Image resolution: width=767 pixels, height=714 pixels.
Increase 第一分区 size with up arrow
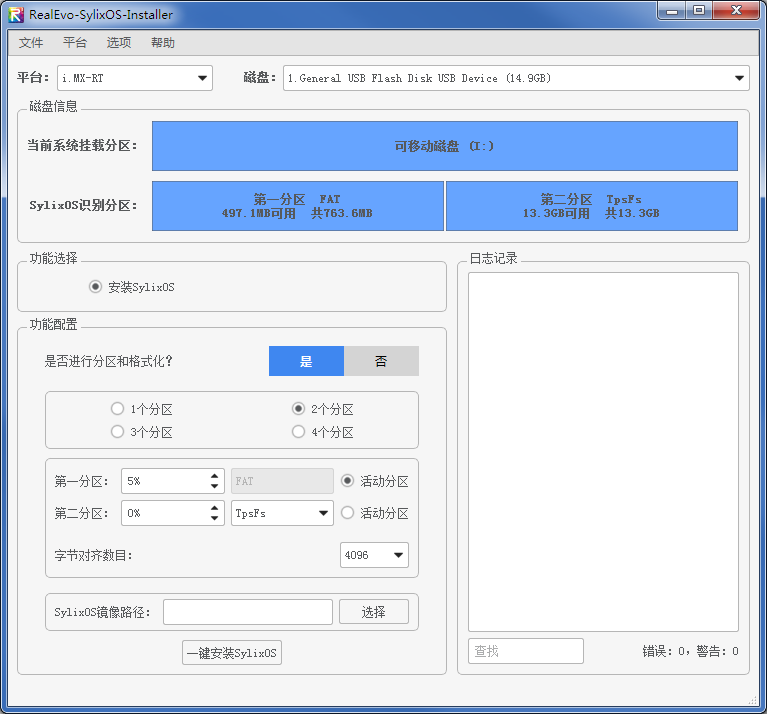(214, 476)
